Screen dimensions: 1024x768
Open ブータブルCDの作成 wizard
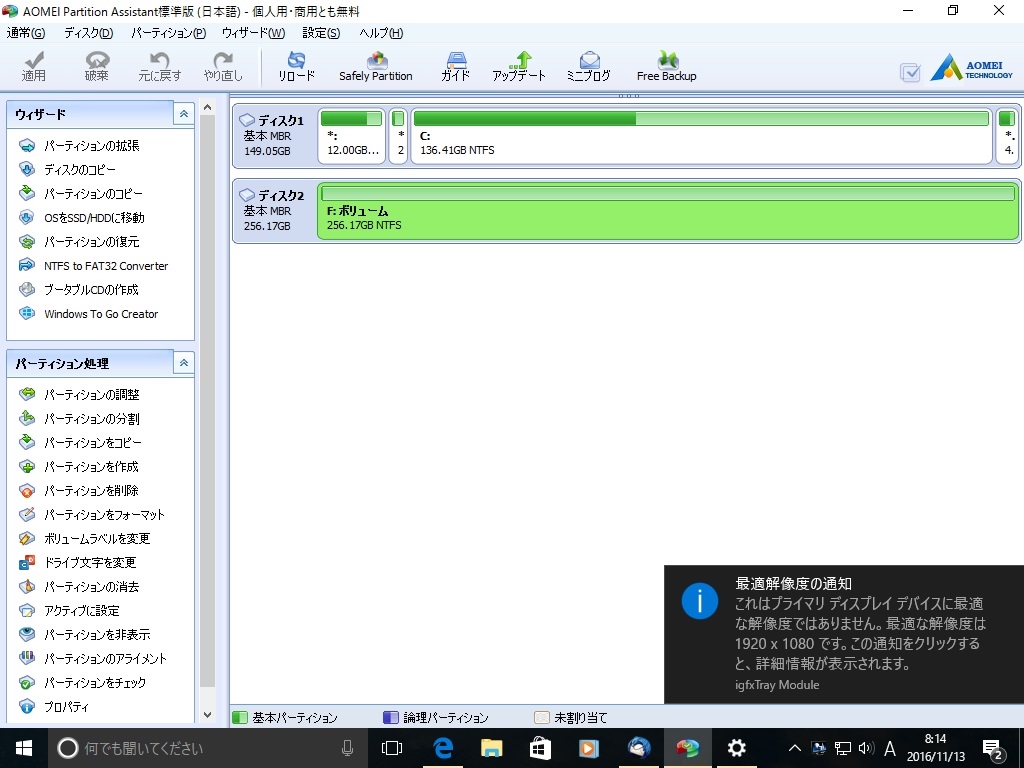[78, 290]
